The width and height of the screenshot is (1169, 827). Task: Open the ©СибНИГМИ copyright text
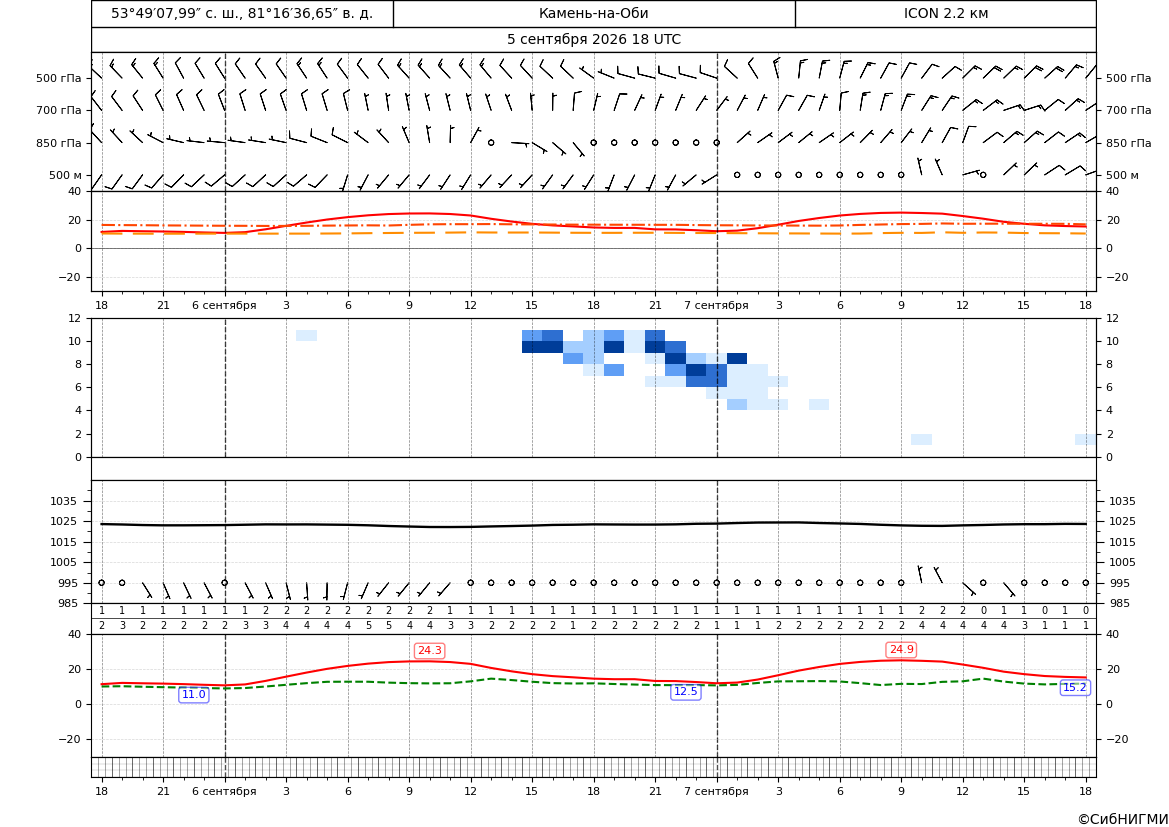(1123, 819)
